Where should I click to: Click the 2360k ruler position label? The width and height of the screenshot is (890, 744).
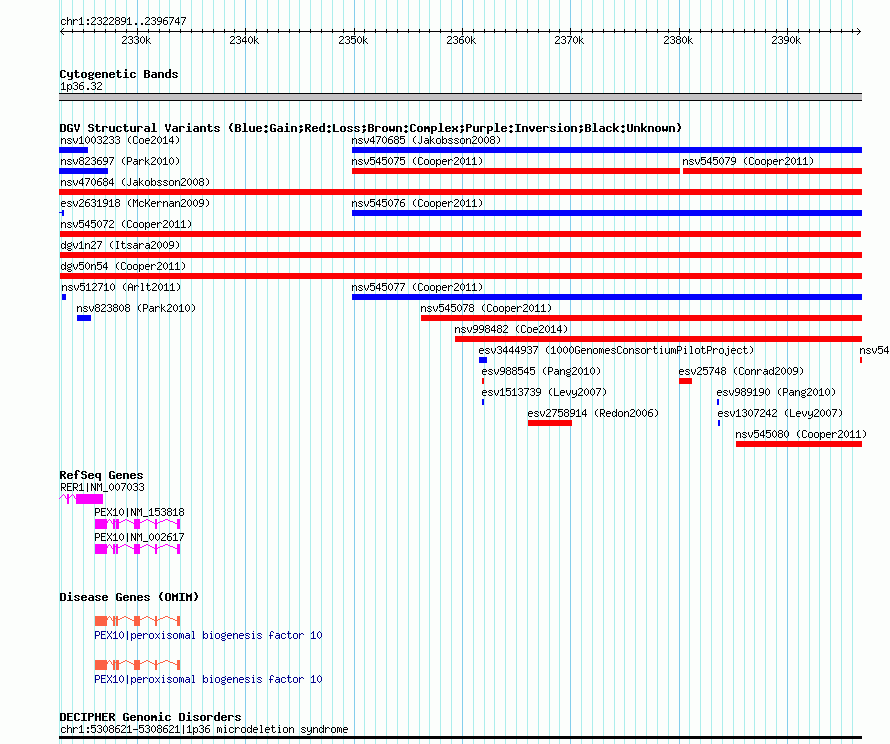pyautogui.click(x=461, y=40)
